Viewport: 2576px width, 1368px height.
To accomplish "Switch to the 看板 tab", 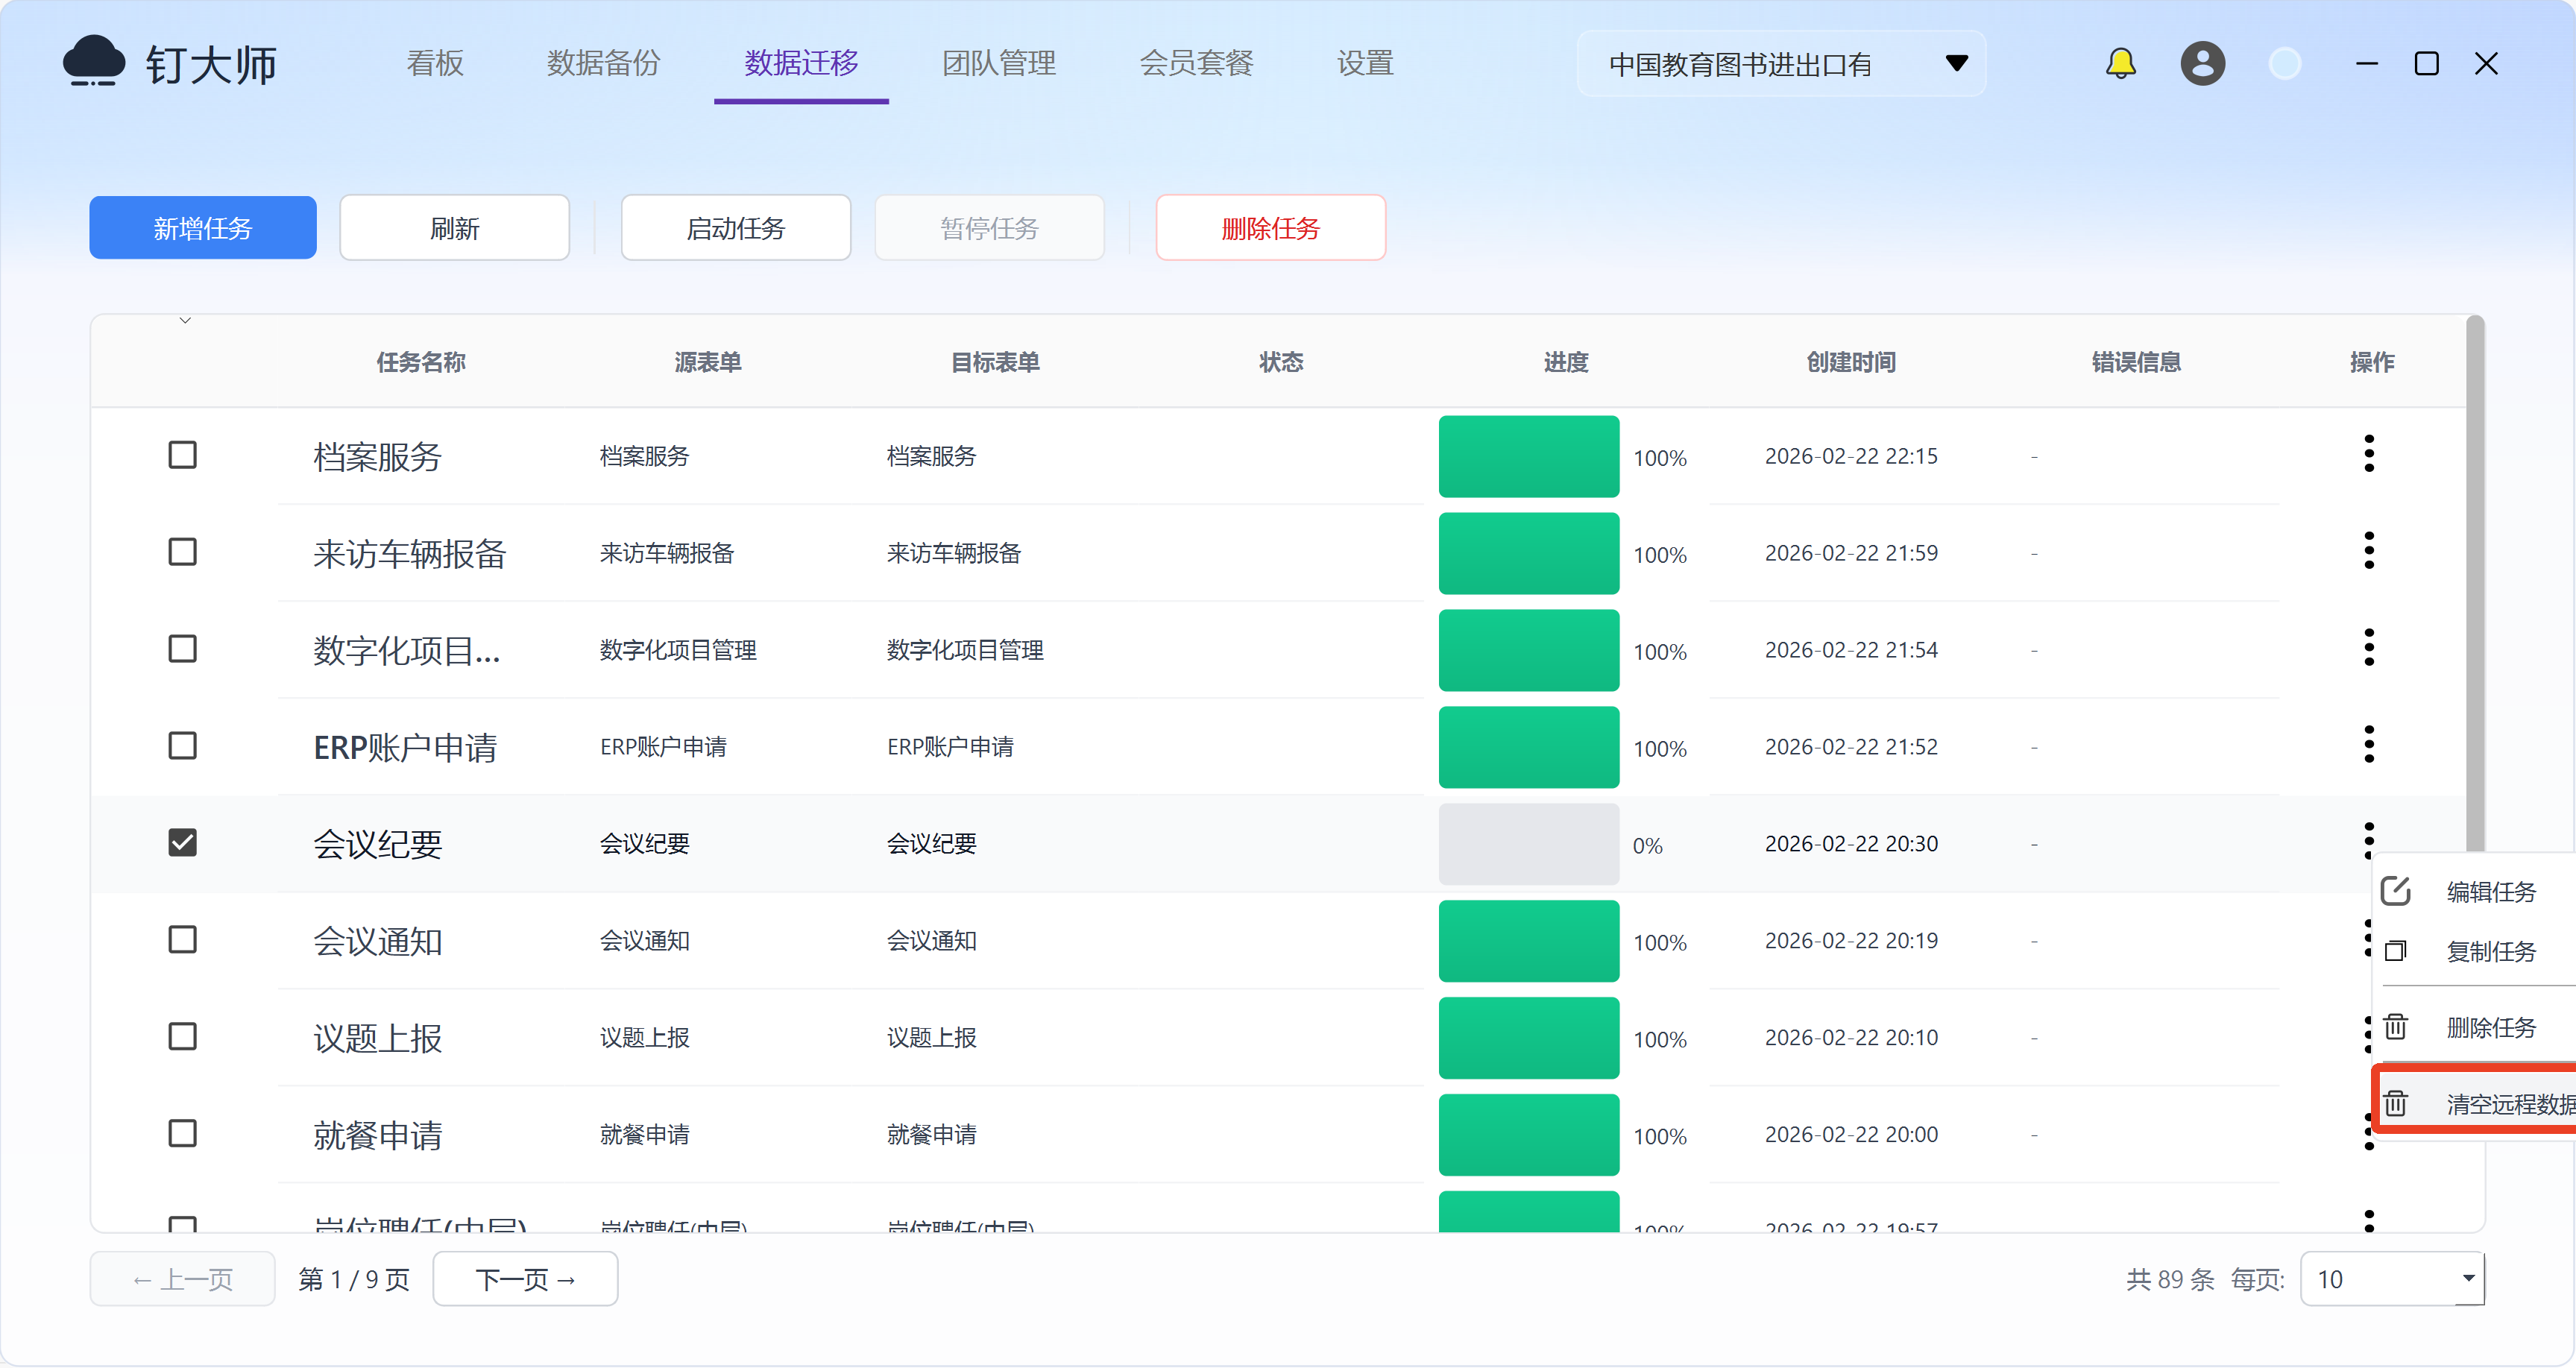I will pyautogui.click(x=435, y=63).
